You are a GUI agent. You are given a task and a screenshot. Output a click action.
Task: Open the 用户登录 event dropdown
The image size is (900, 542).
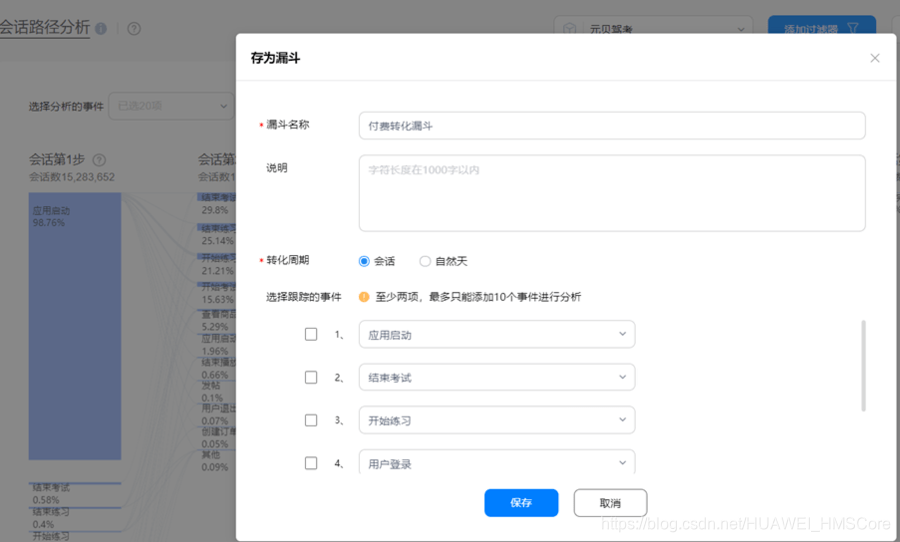click(x=497, y=462)
